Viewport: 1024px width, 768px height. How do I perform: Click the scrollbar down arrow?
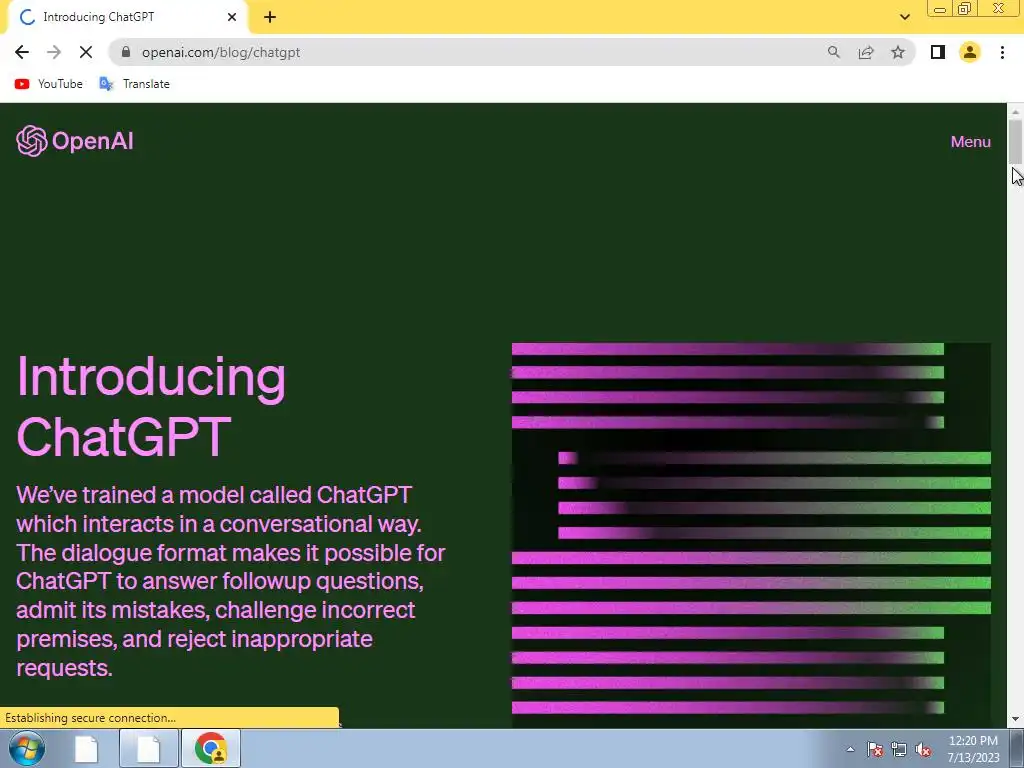click(x=1015, y=719)
